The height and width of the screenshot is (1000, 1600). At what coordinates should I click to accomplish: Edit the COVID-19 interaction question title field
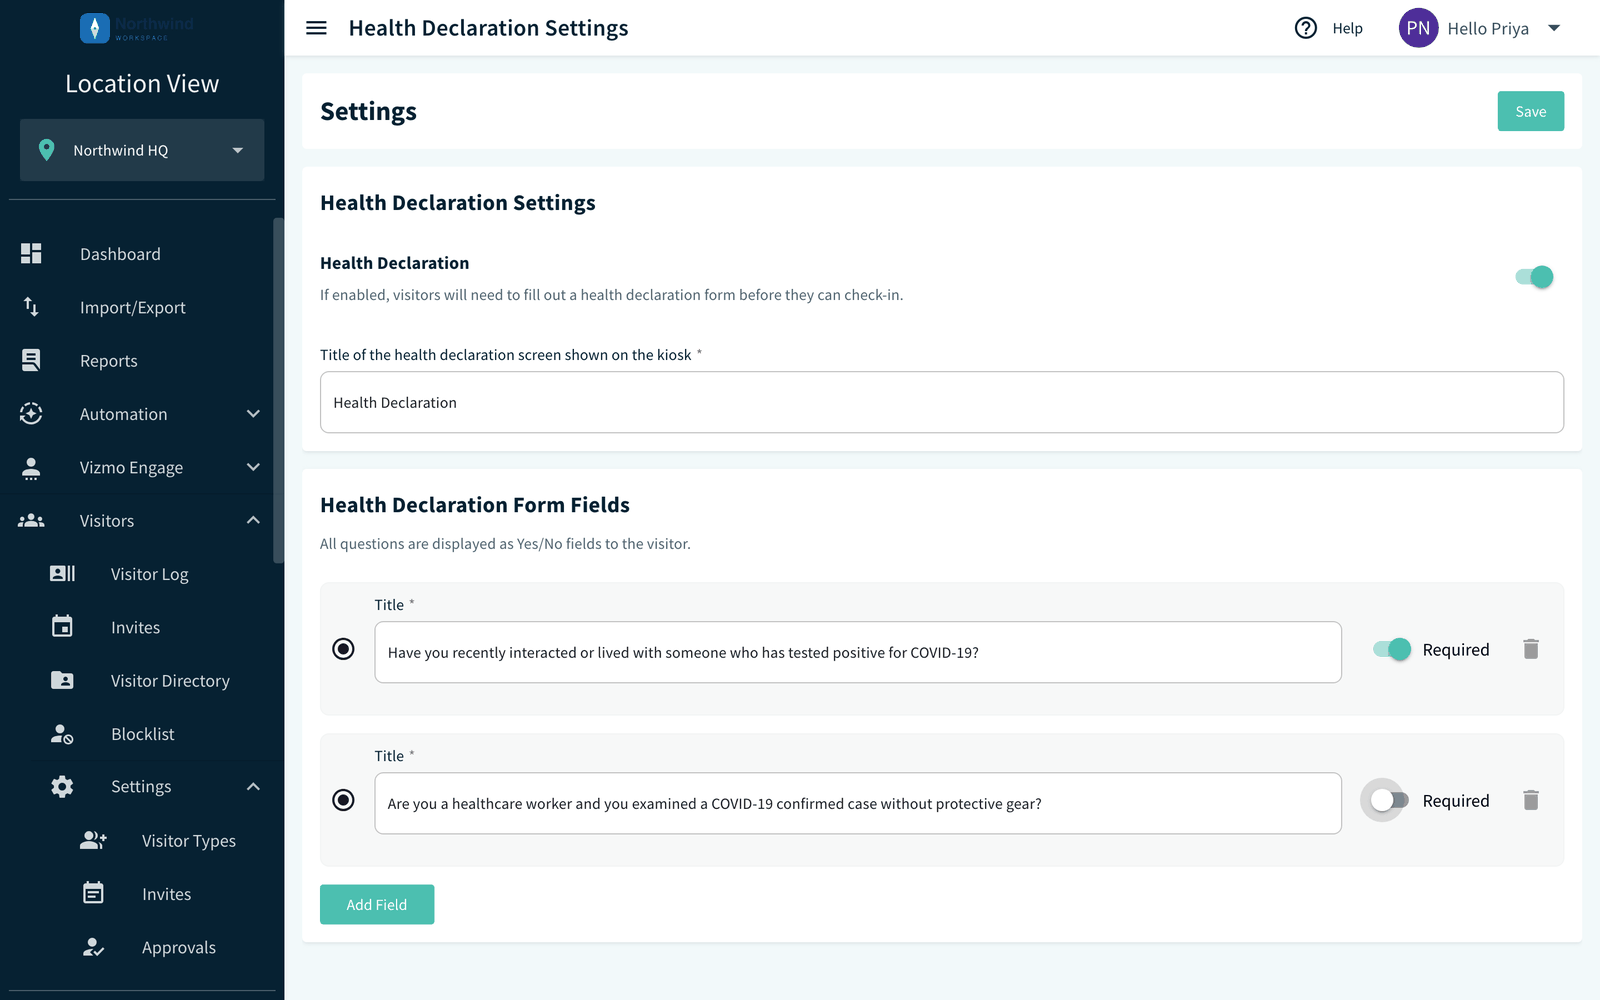[x=858, y=652]
